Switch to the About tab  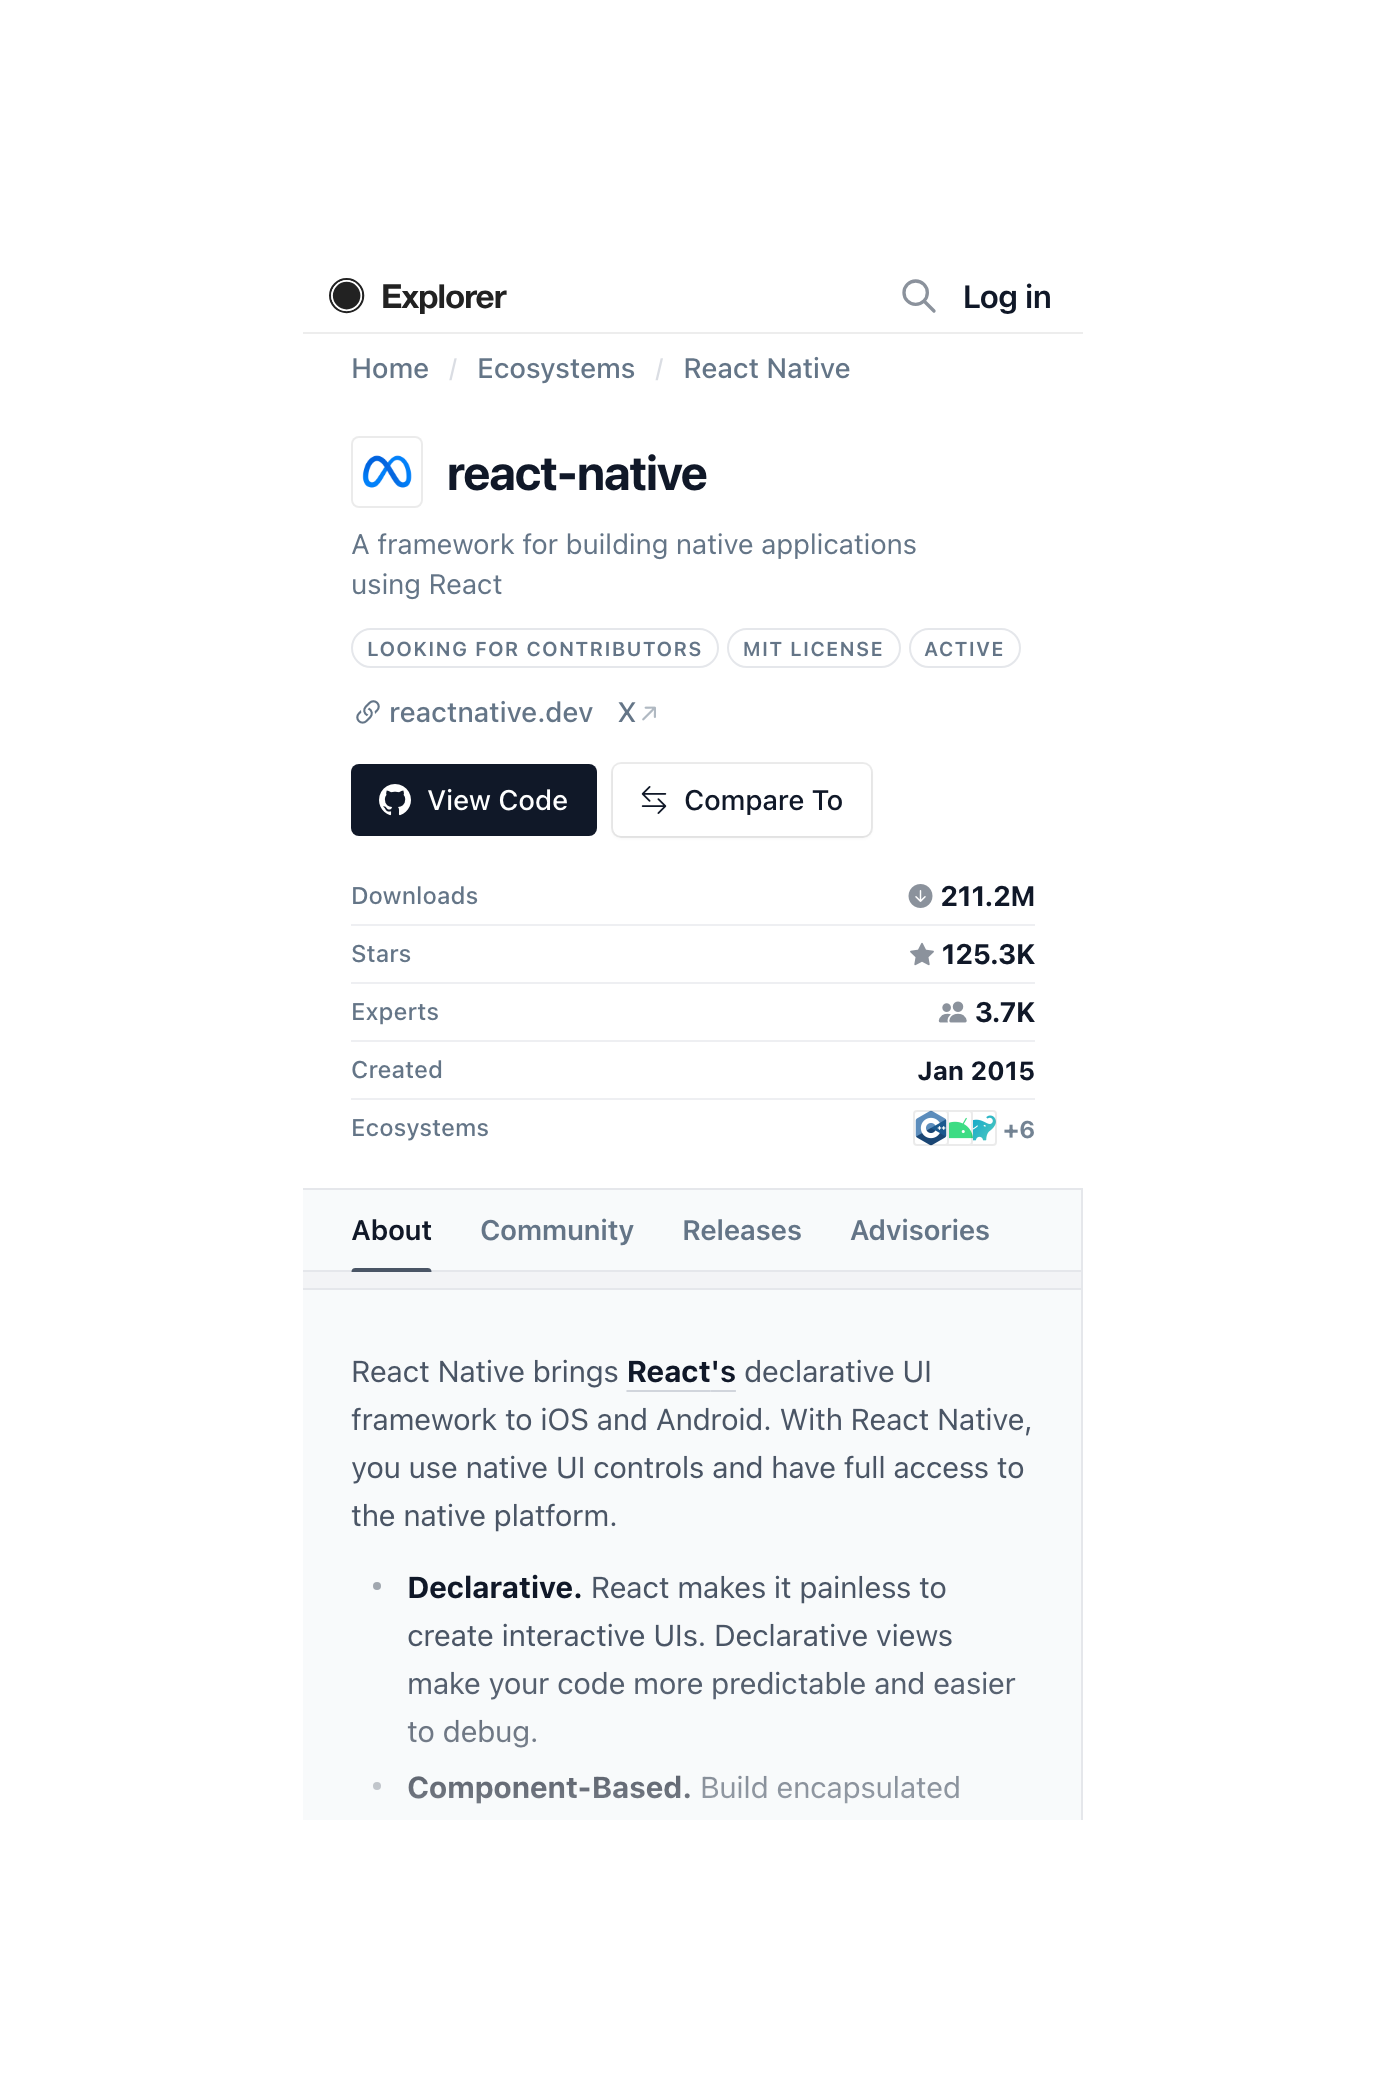click(x=391, y=1231)
